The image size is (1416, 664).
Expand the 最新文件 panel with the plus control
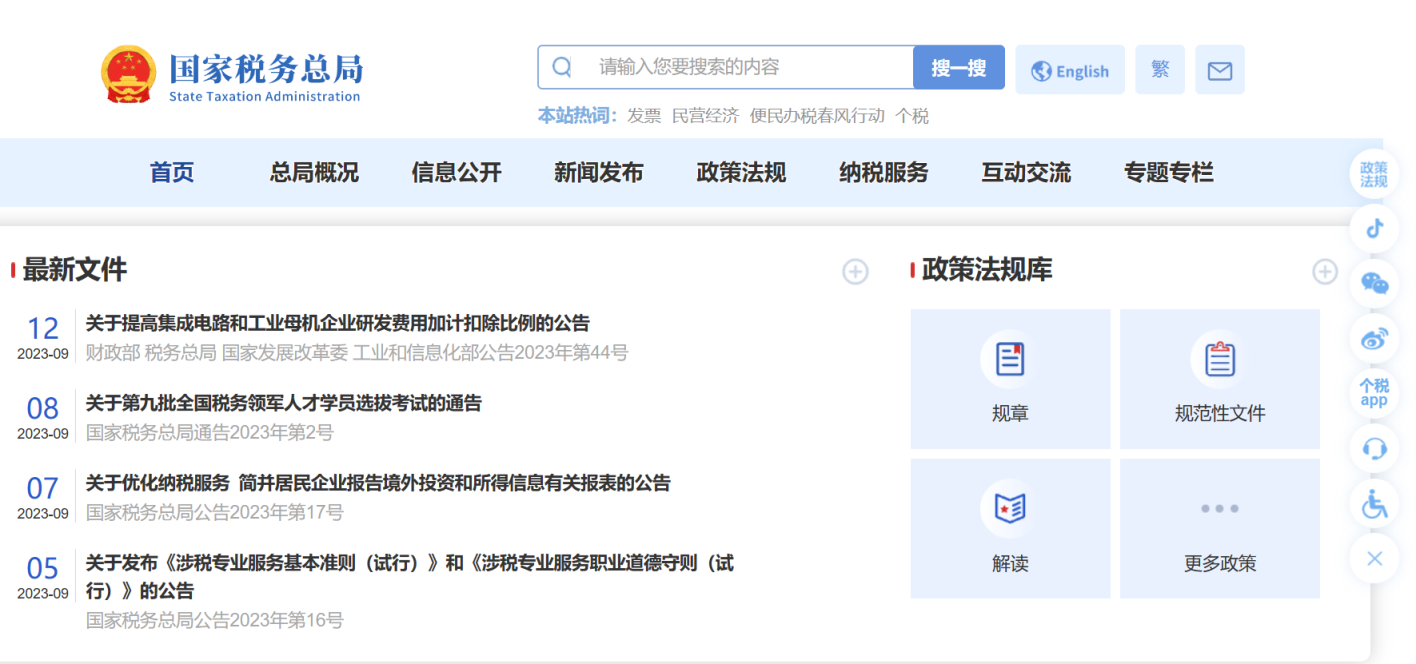click(855, 272)
